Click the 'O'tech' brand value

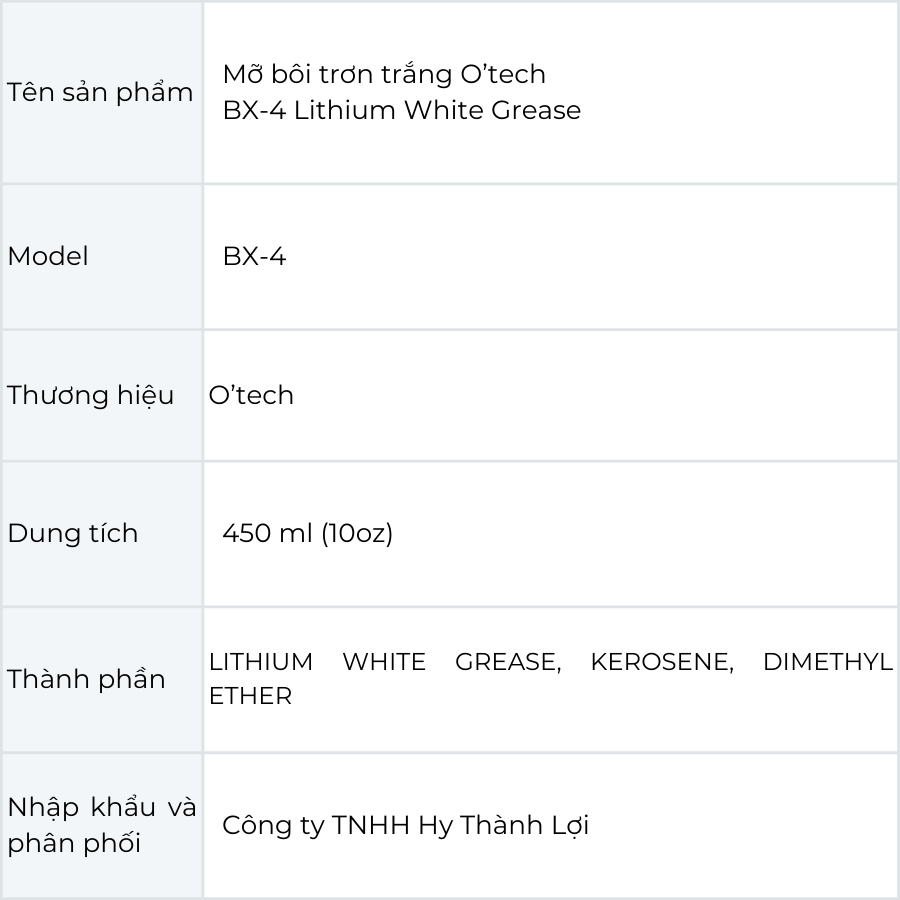coord(251,395)
